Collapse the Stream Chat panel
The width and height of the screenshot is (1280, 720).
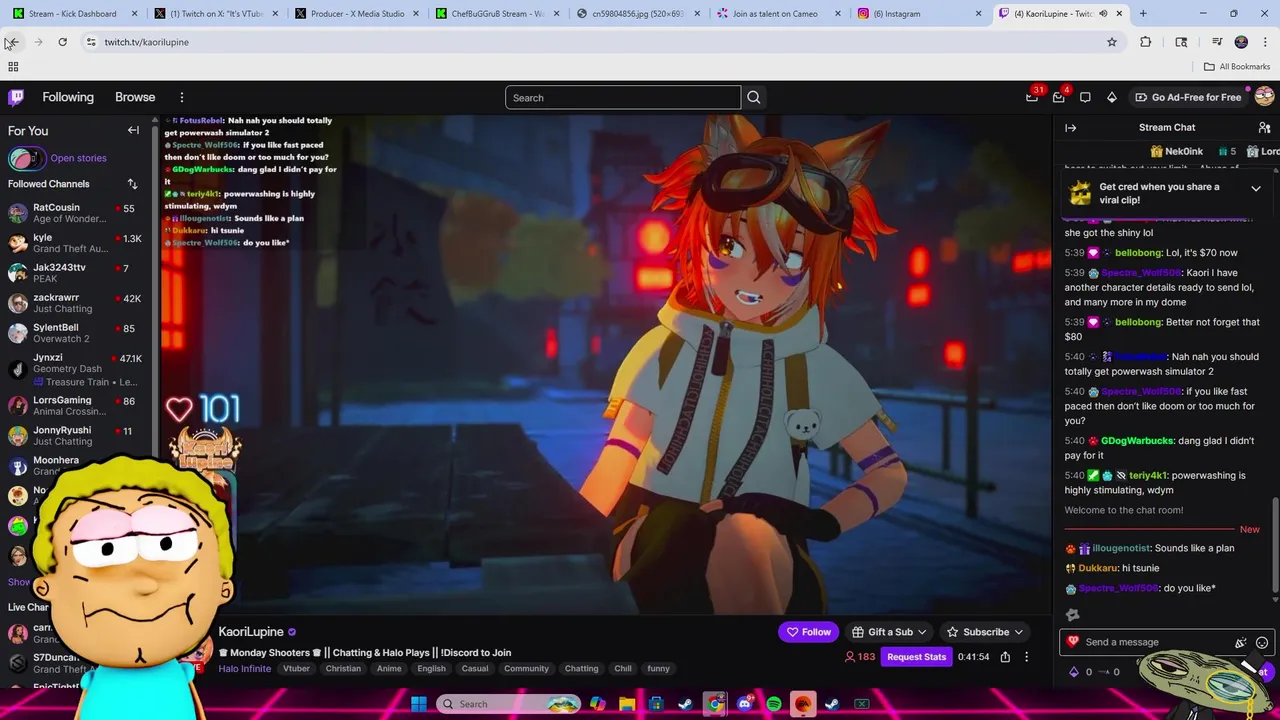pos(1070,128)
